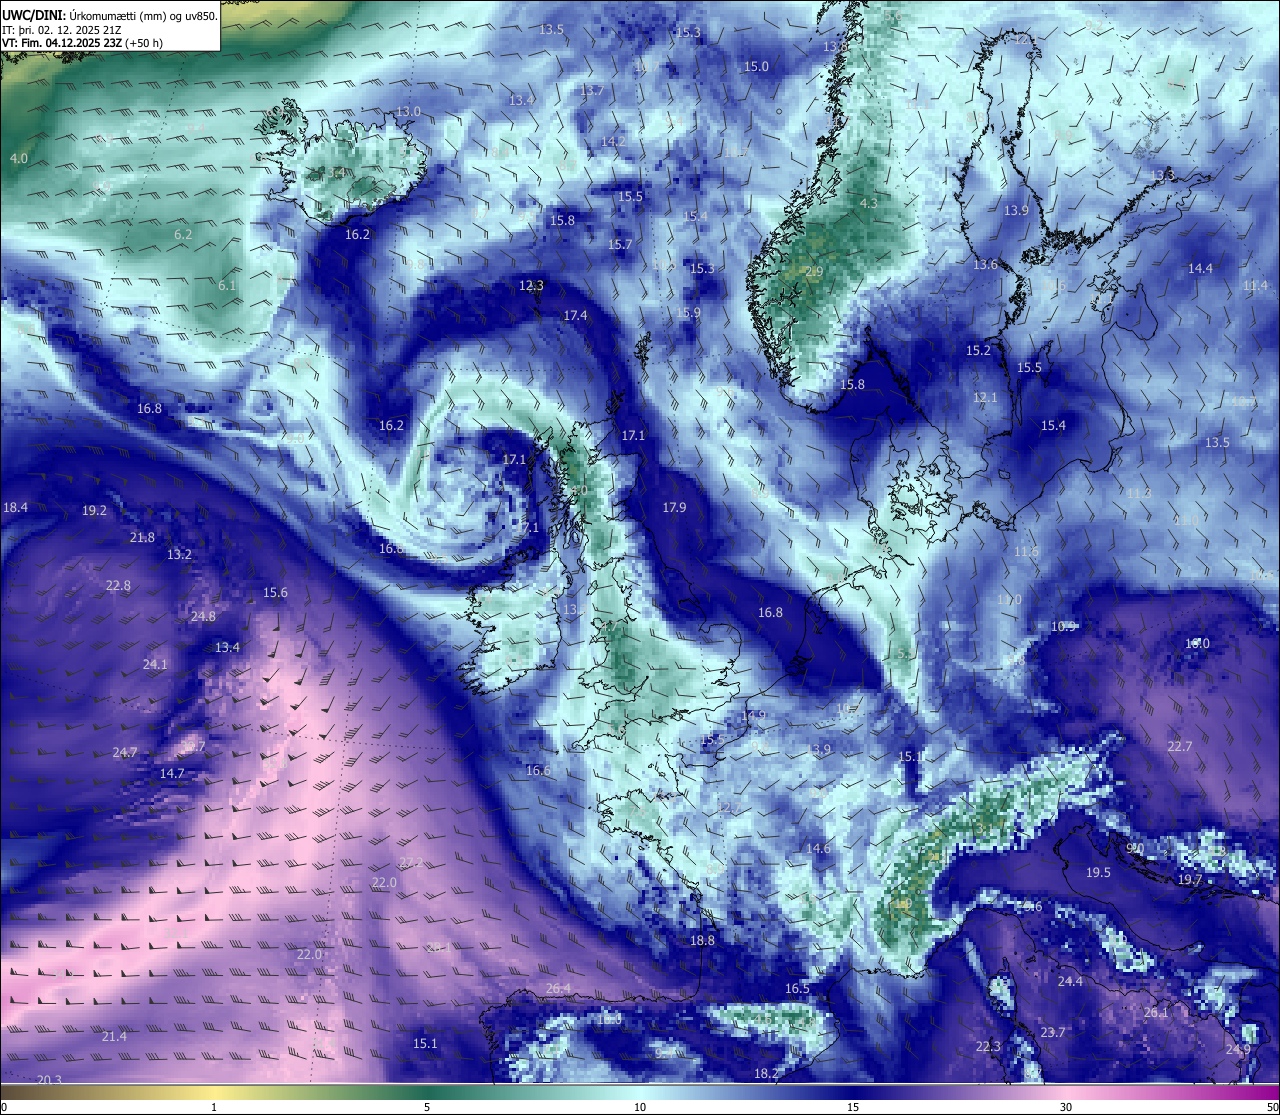Click the 1 tick on the color scale
Viewport: 1280px width, 1115px height.
(x=214, y=1107)
